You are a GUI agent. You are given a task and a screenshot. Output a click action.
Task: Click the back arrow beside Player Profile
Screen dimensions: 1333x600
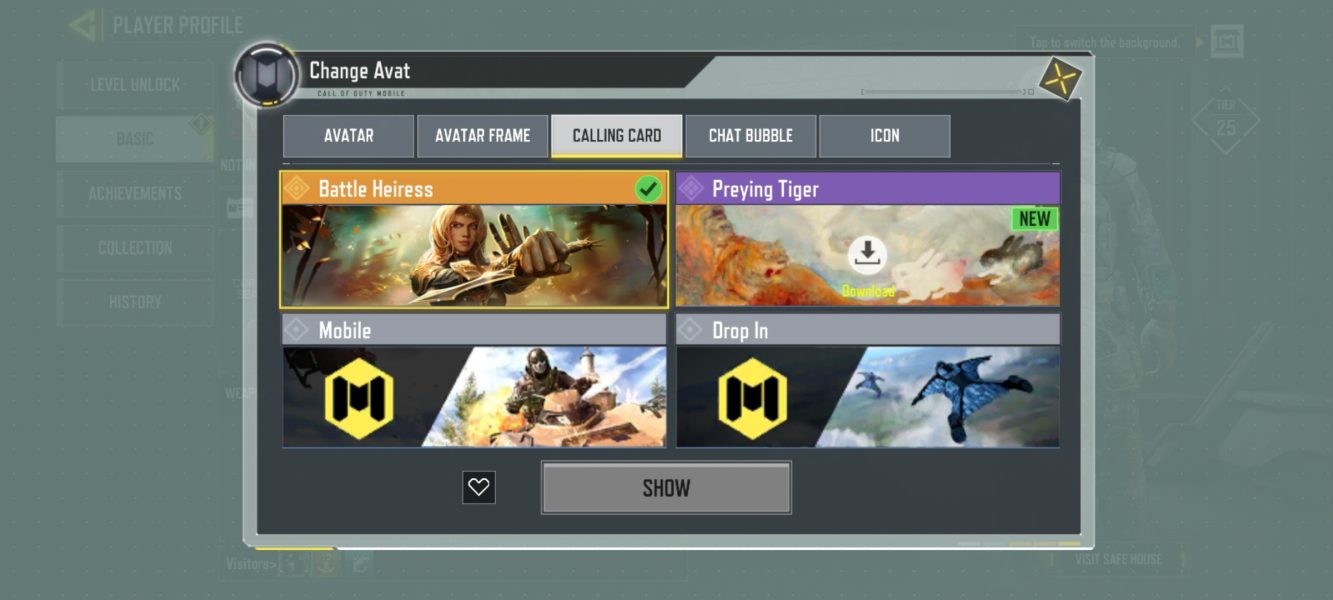(x=84, y=25)
